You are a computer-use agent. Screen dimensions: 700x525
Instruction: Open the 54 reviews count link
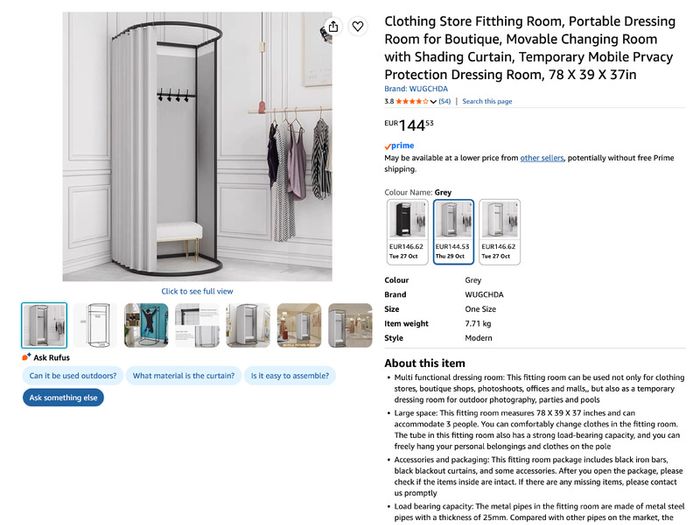[x=444, y=101]
